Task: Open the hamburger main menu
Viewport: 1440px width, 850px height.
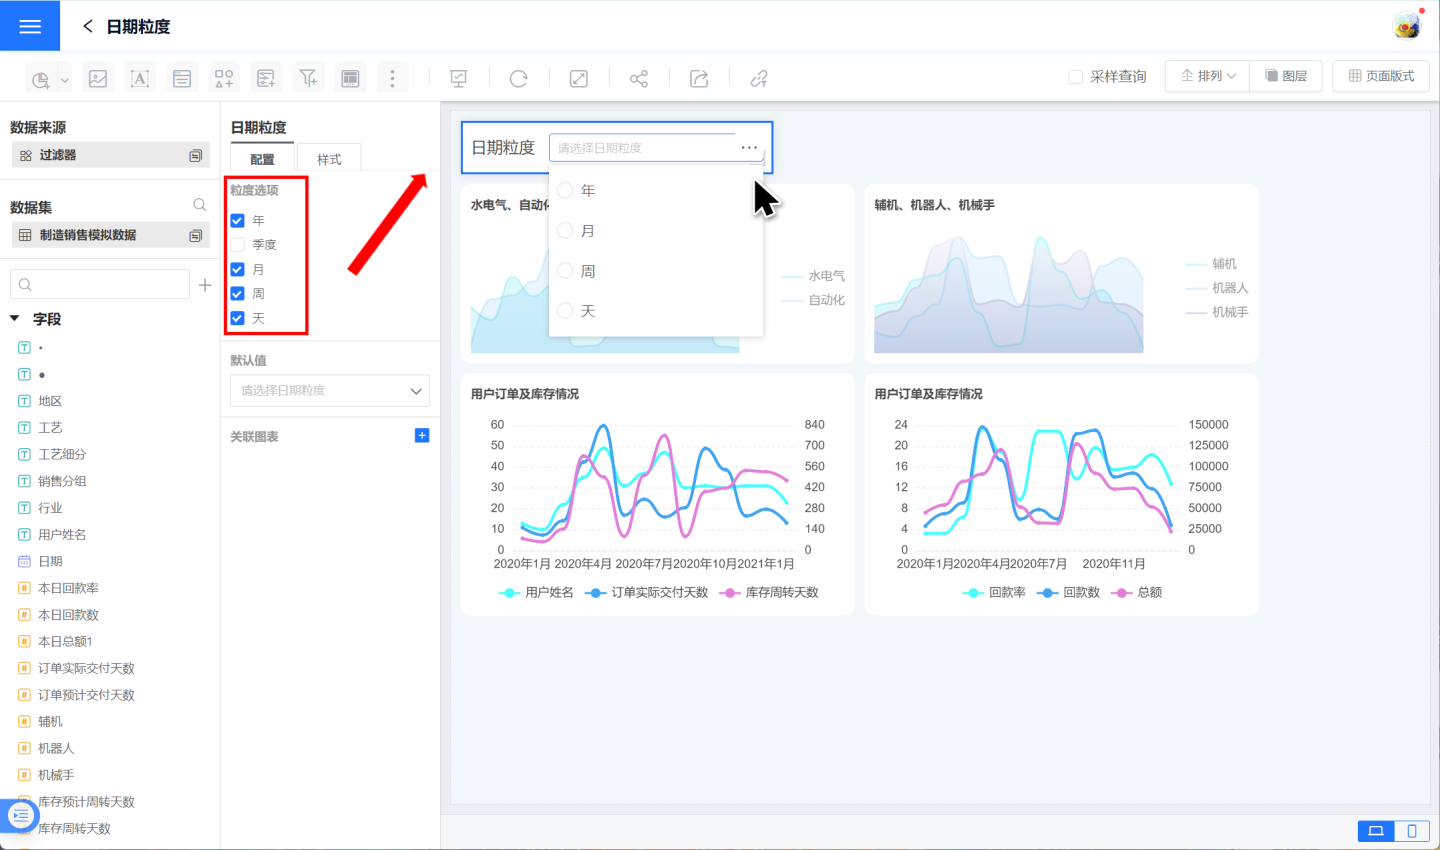Action: point(30,26)
